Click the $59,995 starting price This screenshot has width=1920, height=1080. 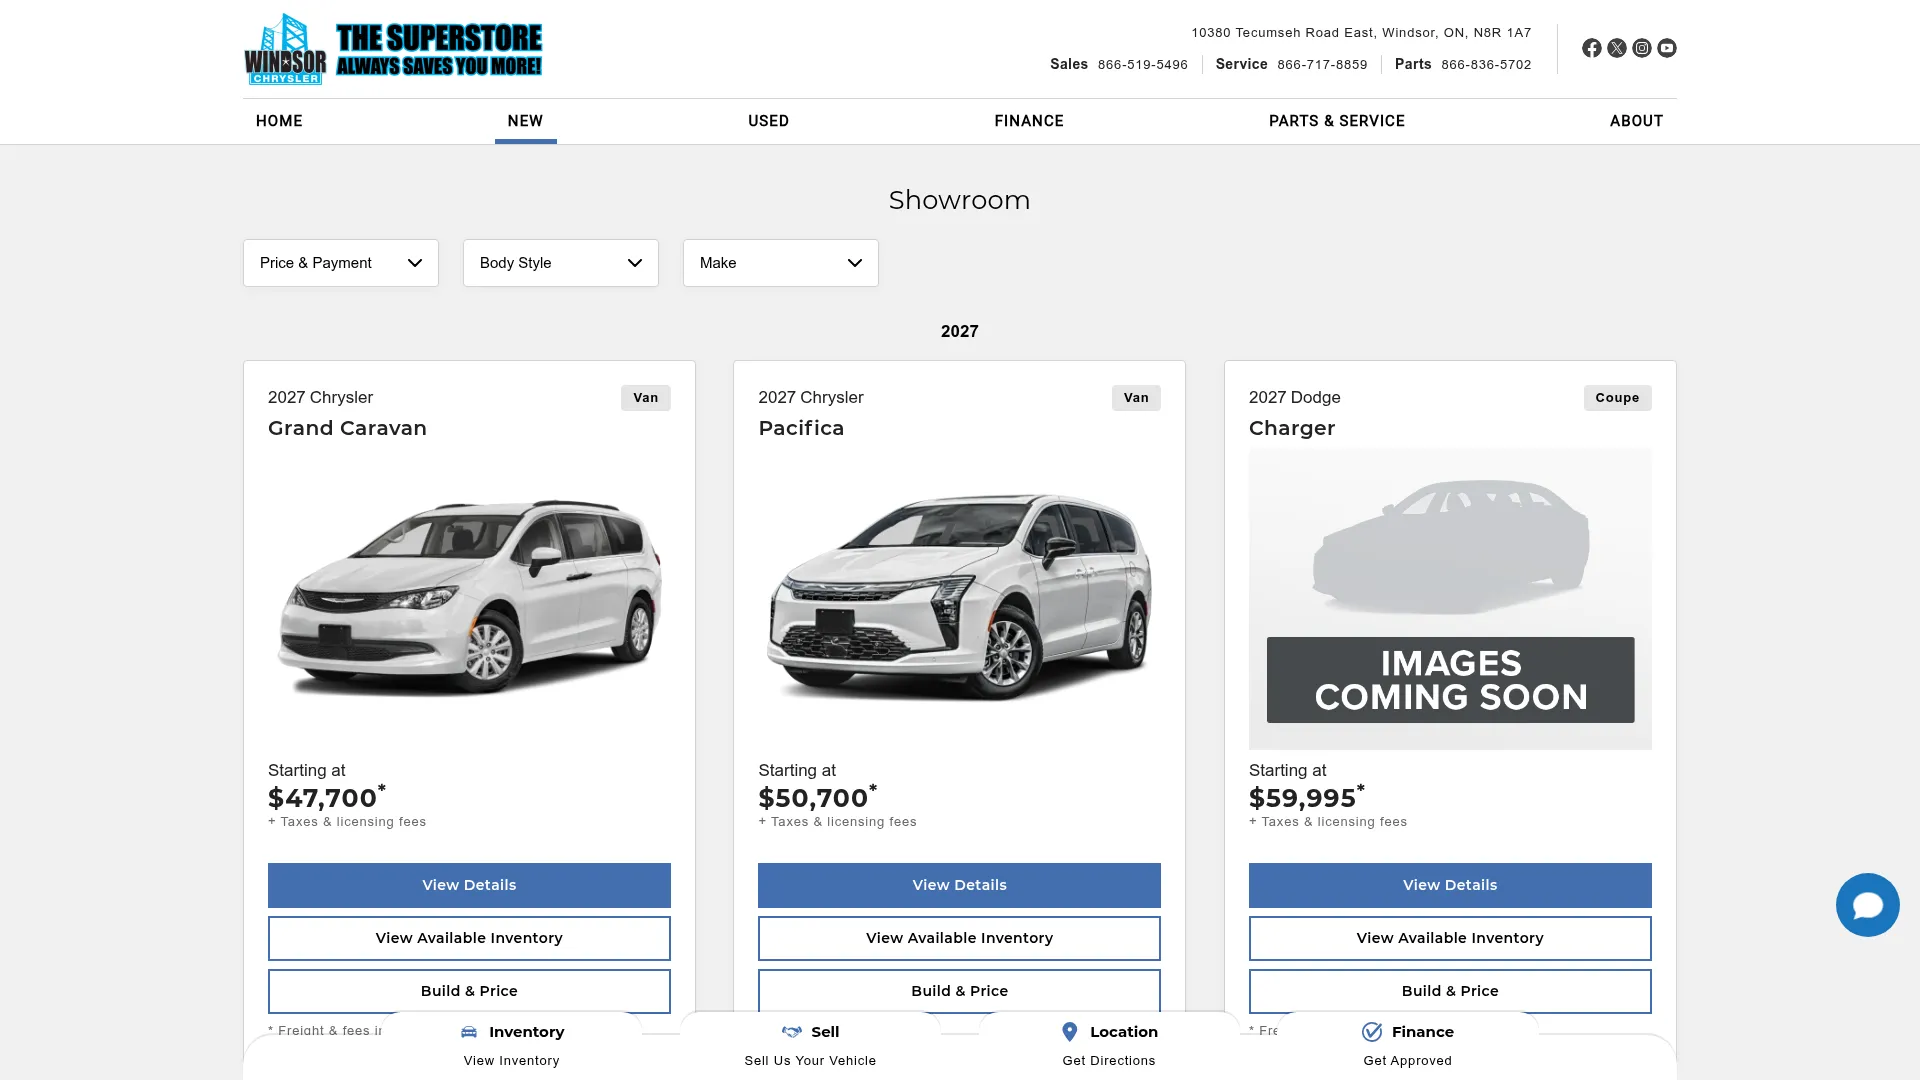[1306, 798]
